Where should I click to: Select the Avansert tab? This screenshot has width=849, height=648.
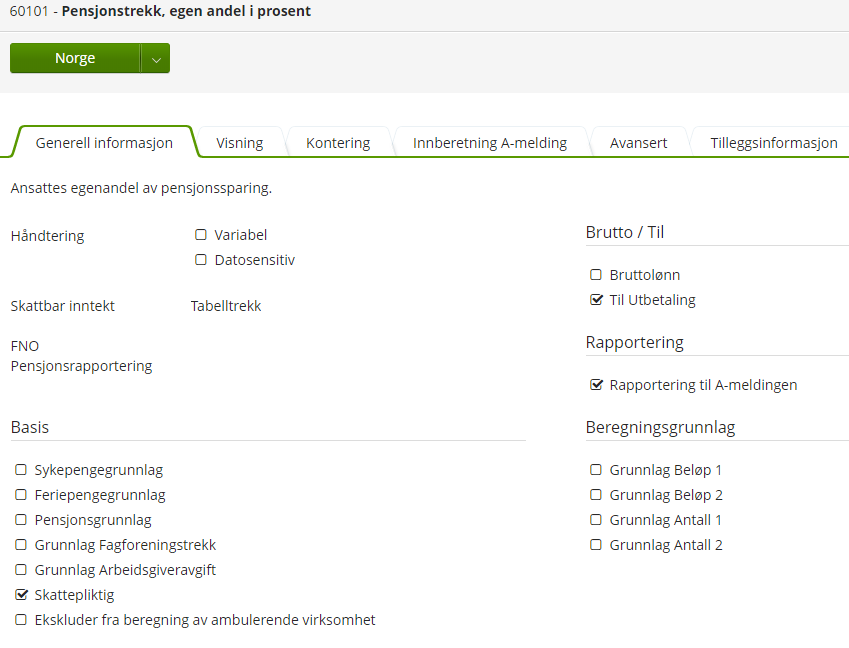[639, 143]
